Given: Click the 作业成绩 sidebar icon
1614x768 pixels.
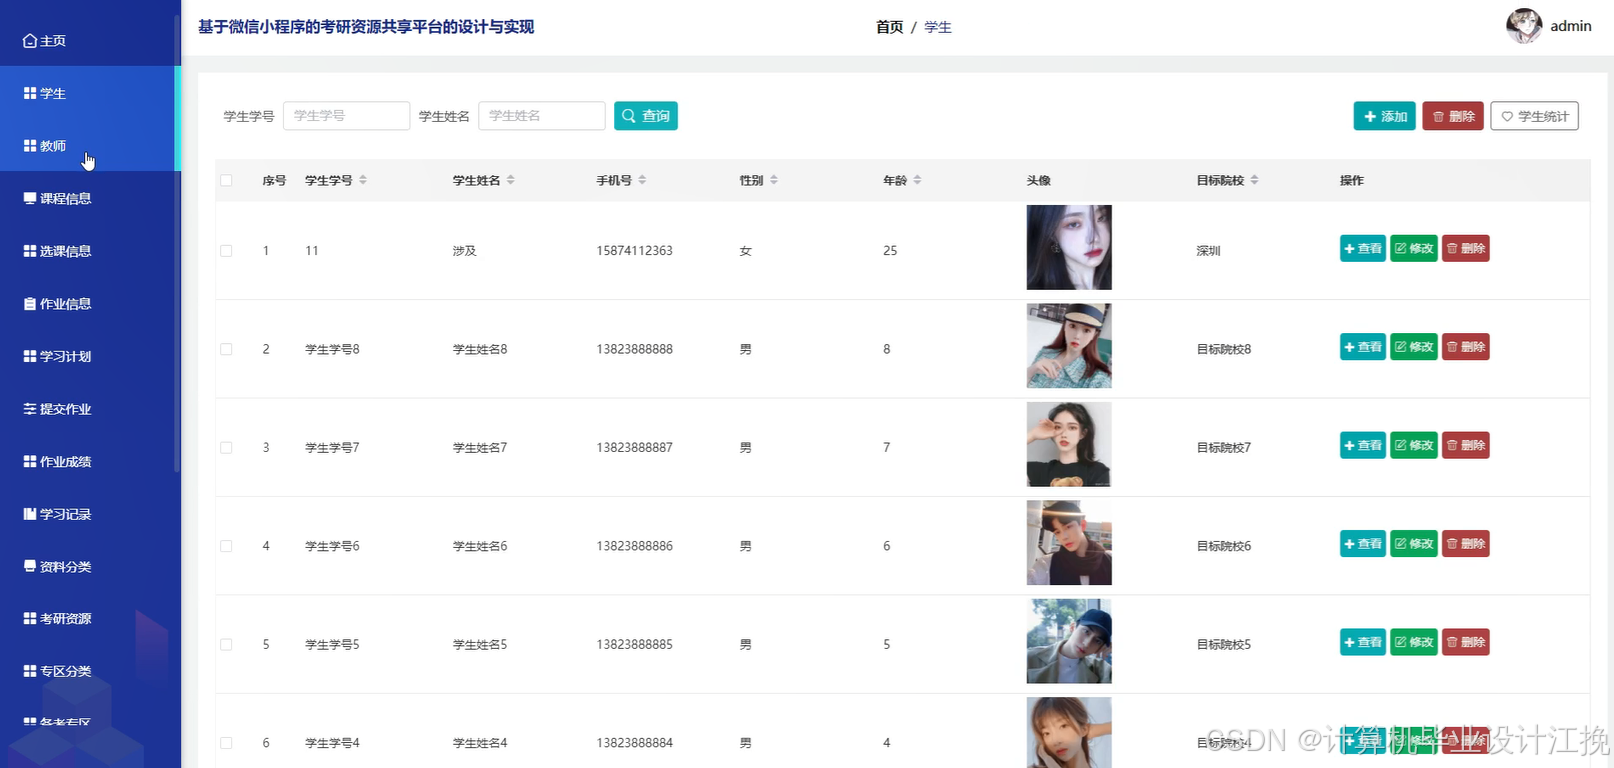Looking at the screenshot, I should click(x=30, y=461).
